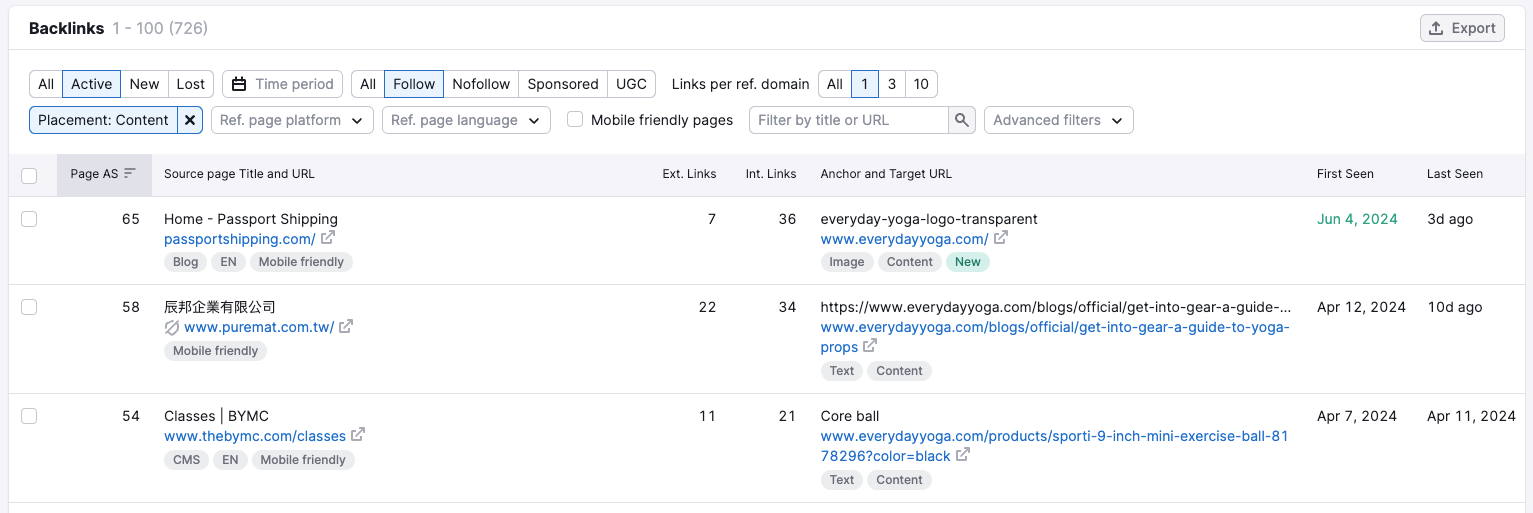Check the Home - Passport Shipping row
Screen dimensions: 1533x513
point(29,219)
